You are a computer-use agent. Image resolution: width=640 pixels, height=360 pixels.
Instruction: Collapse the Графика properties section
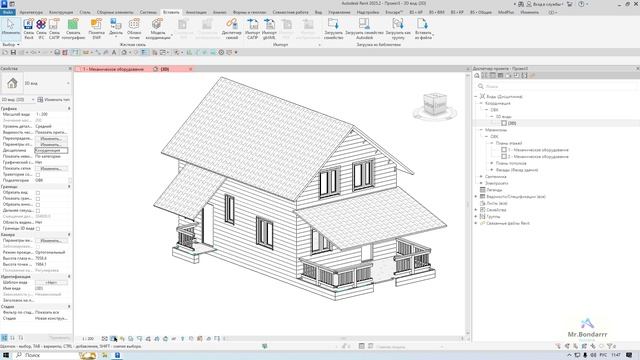tap(69, 109)
